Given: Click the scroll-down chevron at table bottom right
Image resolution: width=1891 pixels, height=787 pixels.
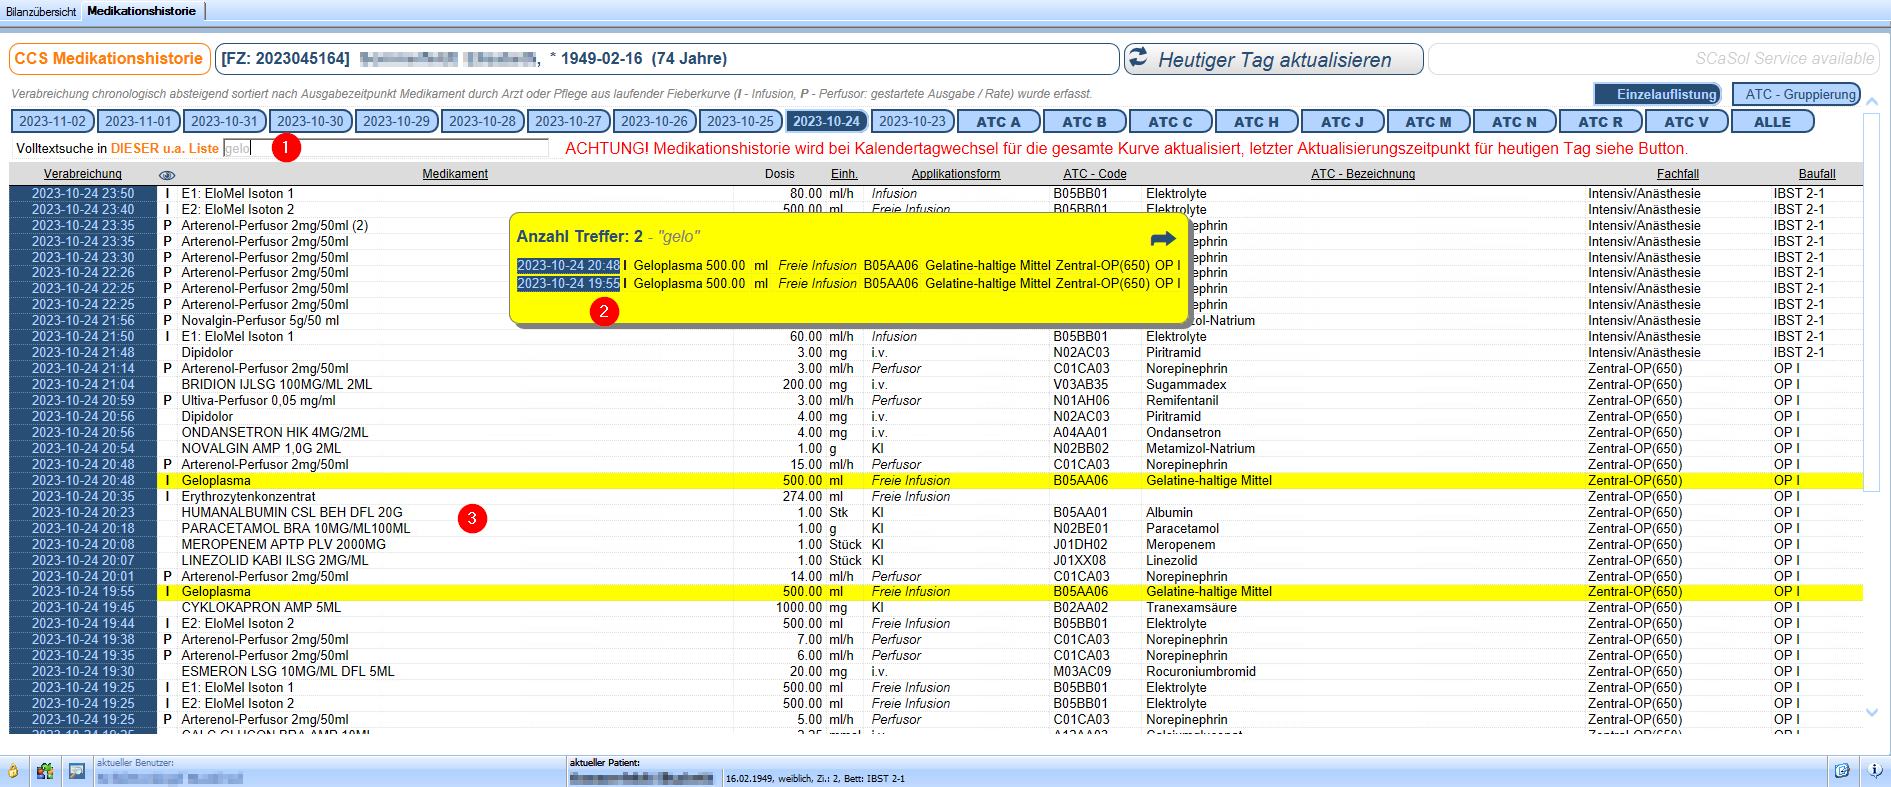Looking at the screenshot, I should (1872, 712).
